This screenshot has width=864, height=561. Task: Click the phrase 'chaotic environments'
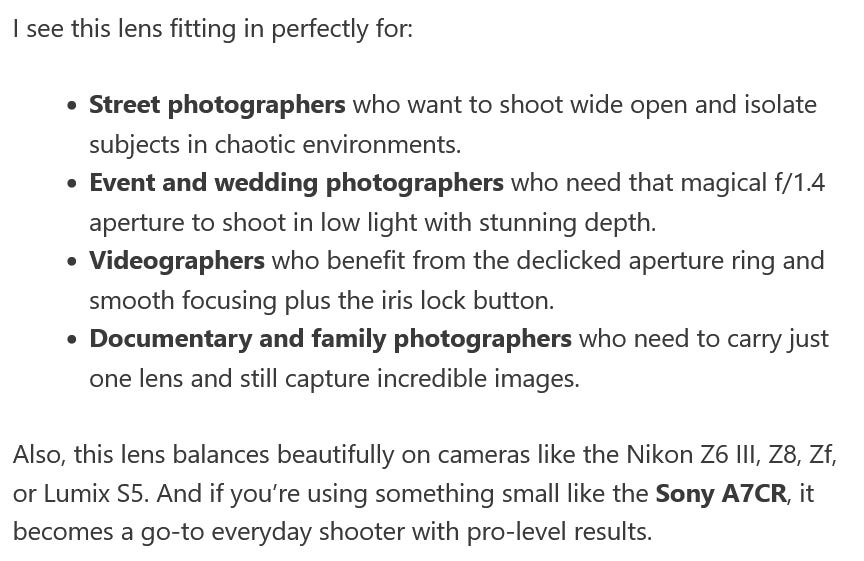[x=336, y=145]
